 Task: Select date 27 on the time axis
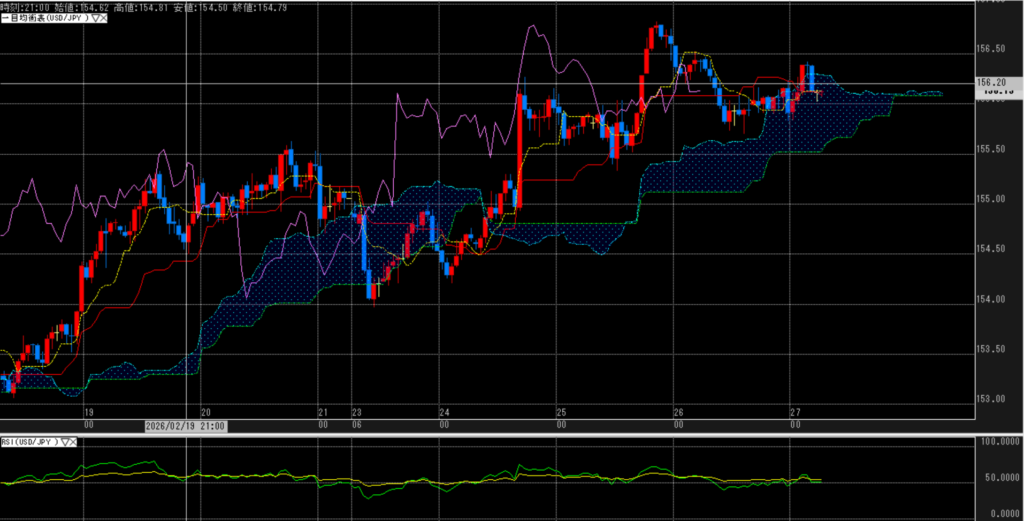[794, 412]
